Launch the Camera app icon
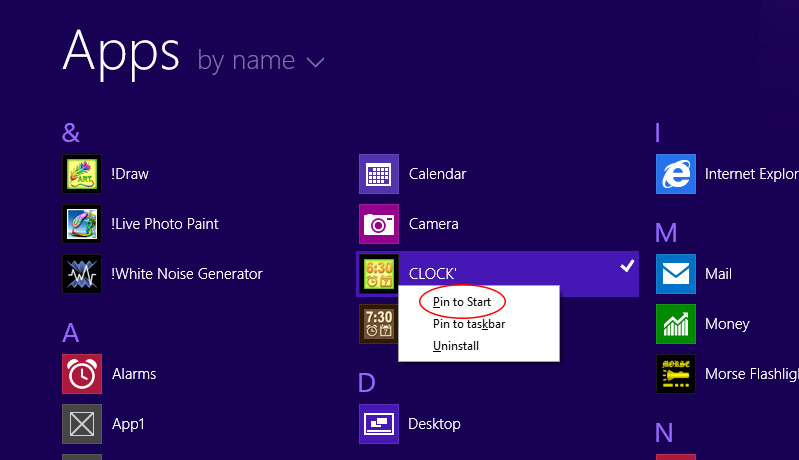This screenshot has width=799, height=460. (x=379, y=224)
